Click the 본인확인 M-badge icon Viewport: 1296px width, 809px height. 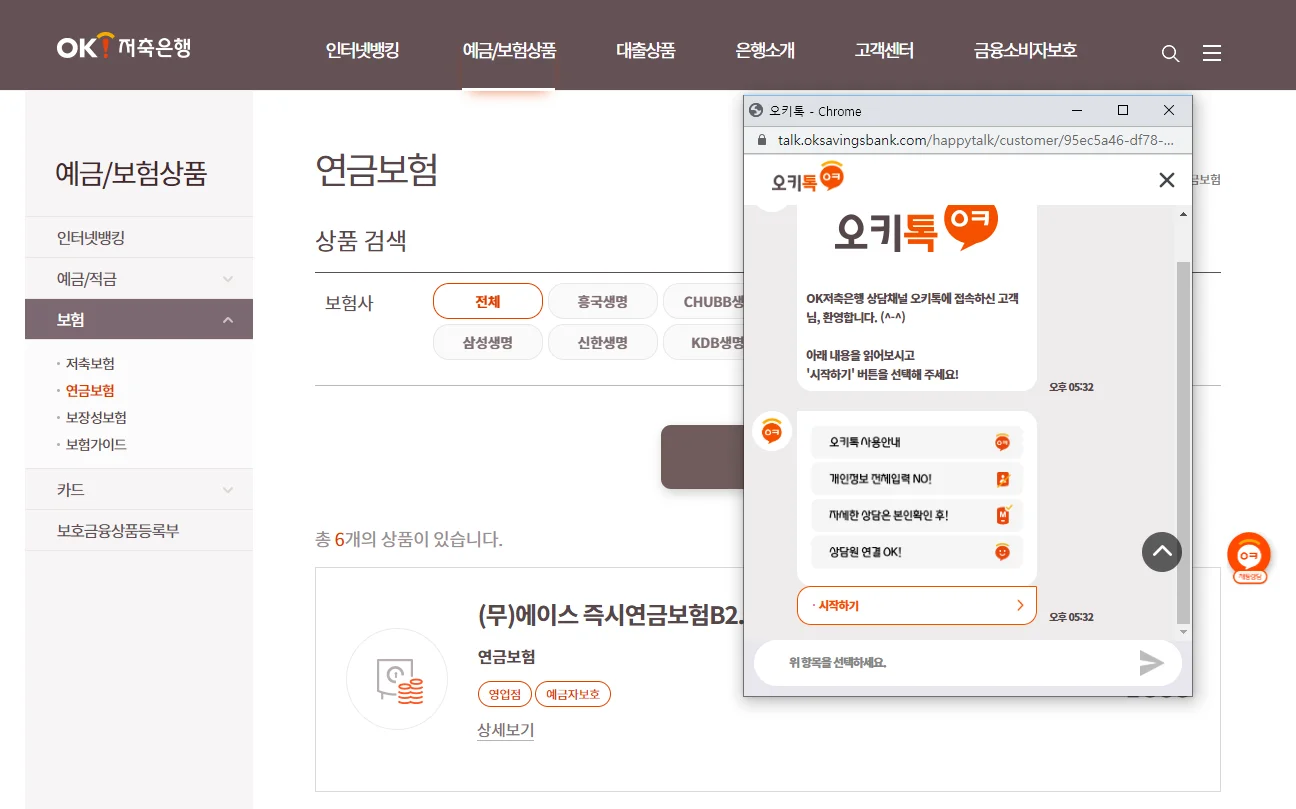click(1000, 516)
